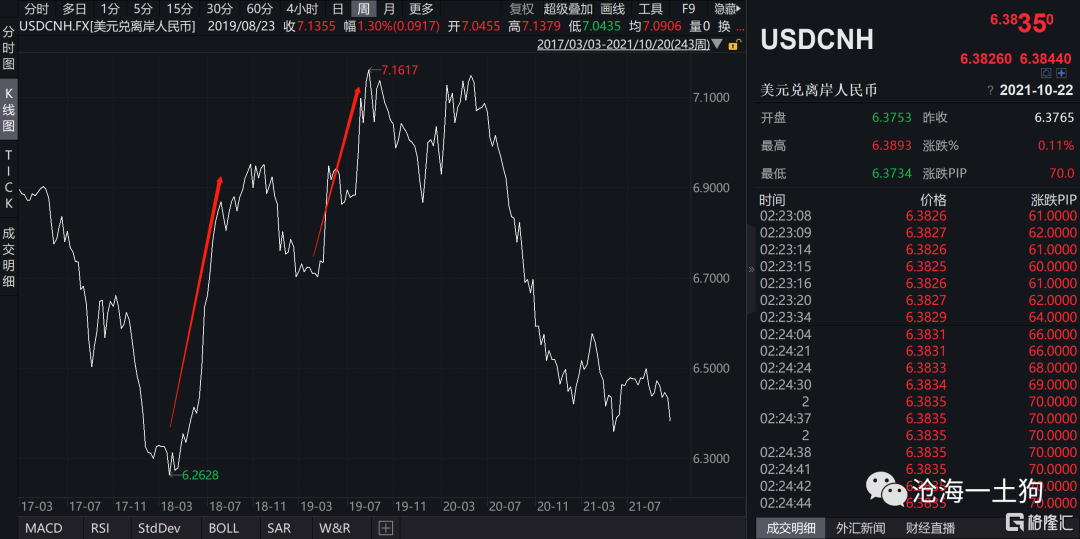Add indicator with plus box icon

385,528
